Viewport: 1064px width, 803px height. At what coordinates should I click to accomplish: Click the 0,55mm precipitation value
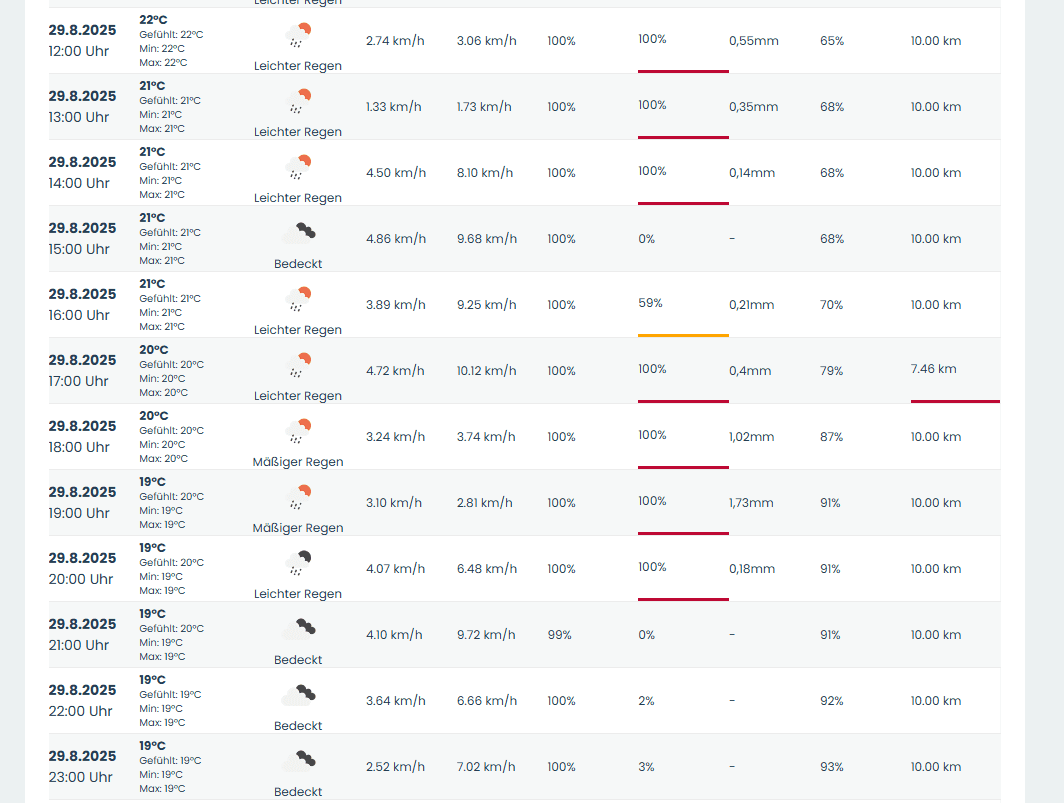click(x=754, y=41)
